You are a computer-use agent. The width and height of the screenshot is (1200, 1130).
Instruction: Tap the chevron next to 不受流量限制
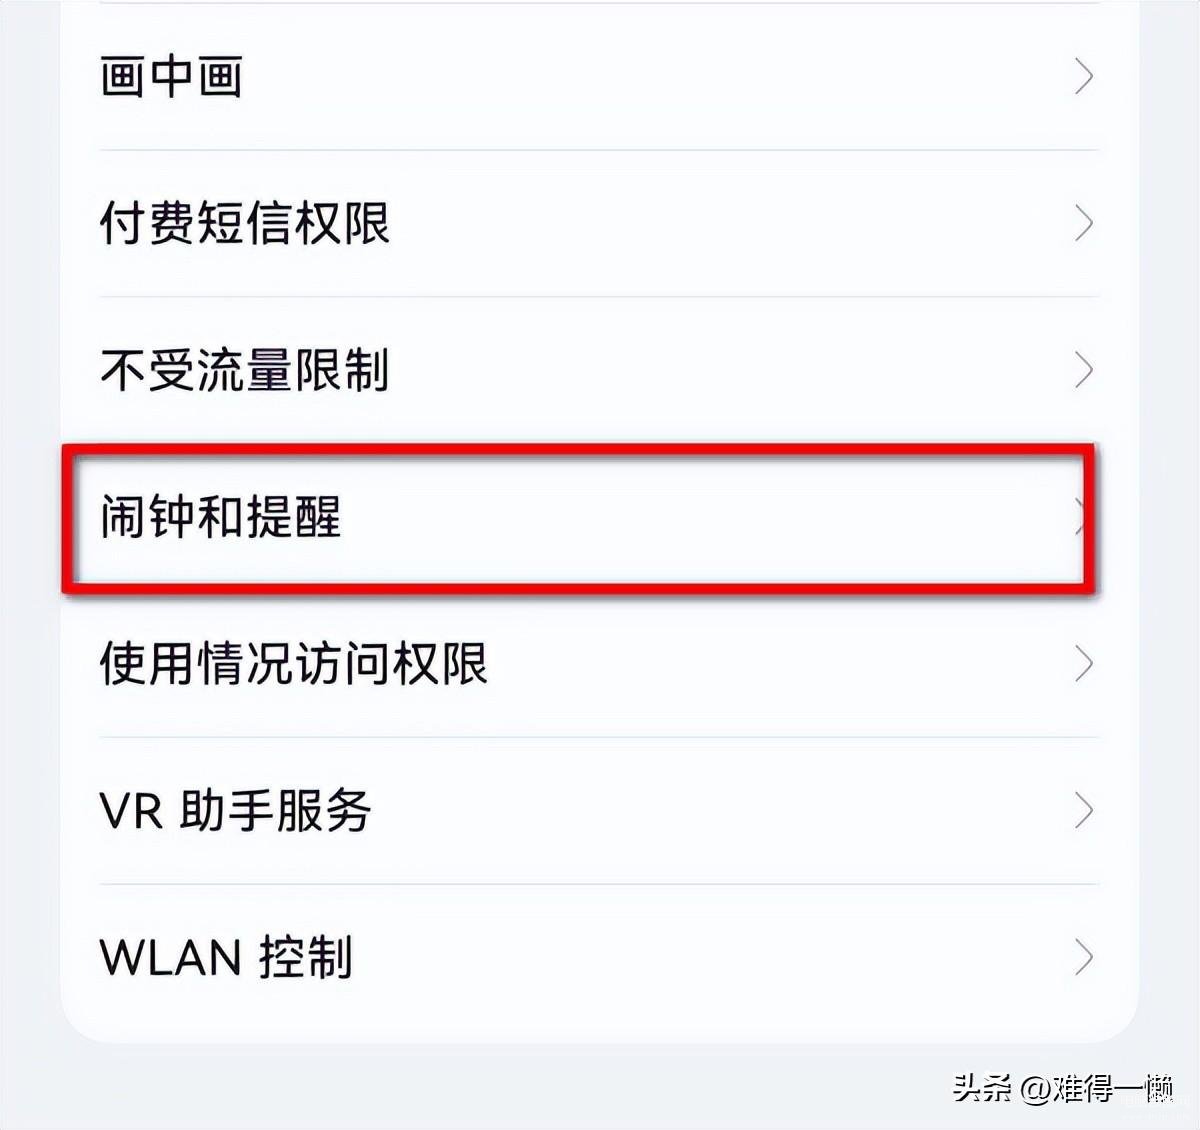coord(1083,370)
